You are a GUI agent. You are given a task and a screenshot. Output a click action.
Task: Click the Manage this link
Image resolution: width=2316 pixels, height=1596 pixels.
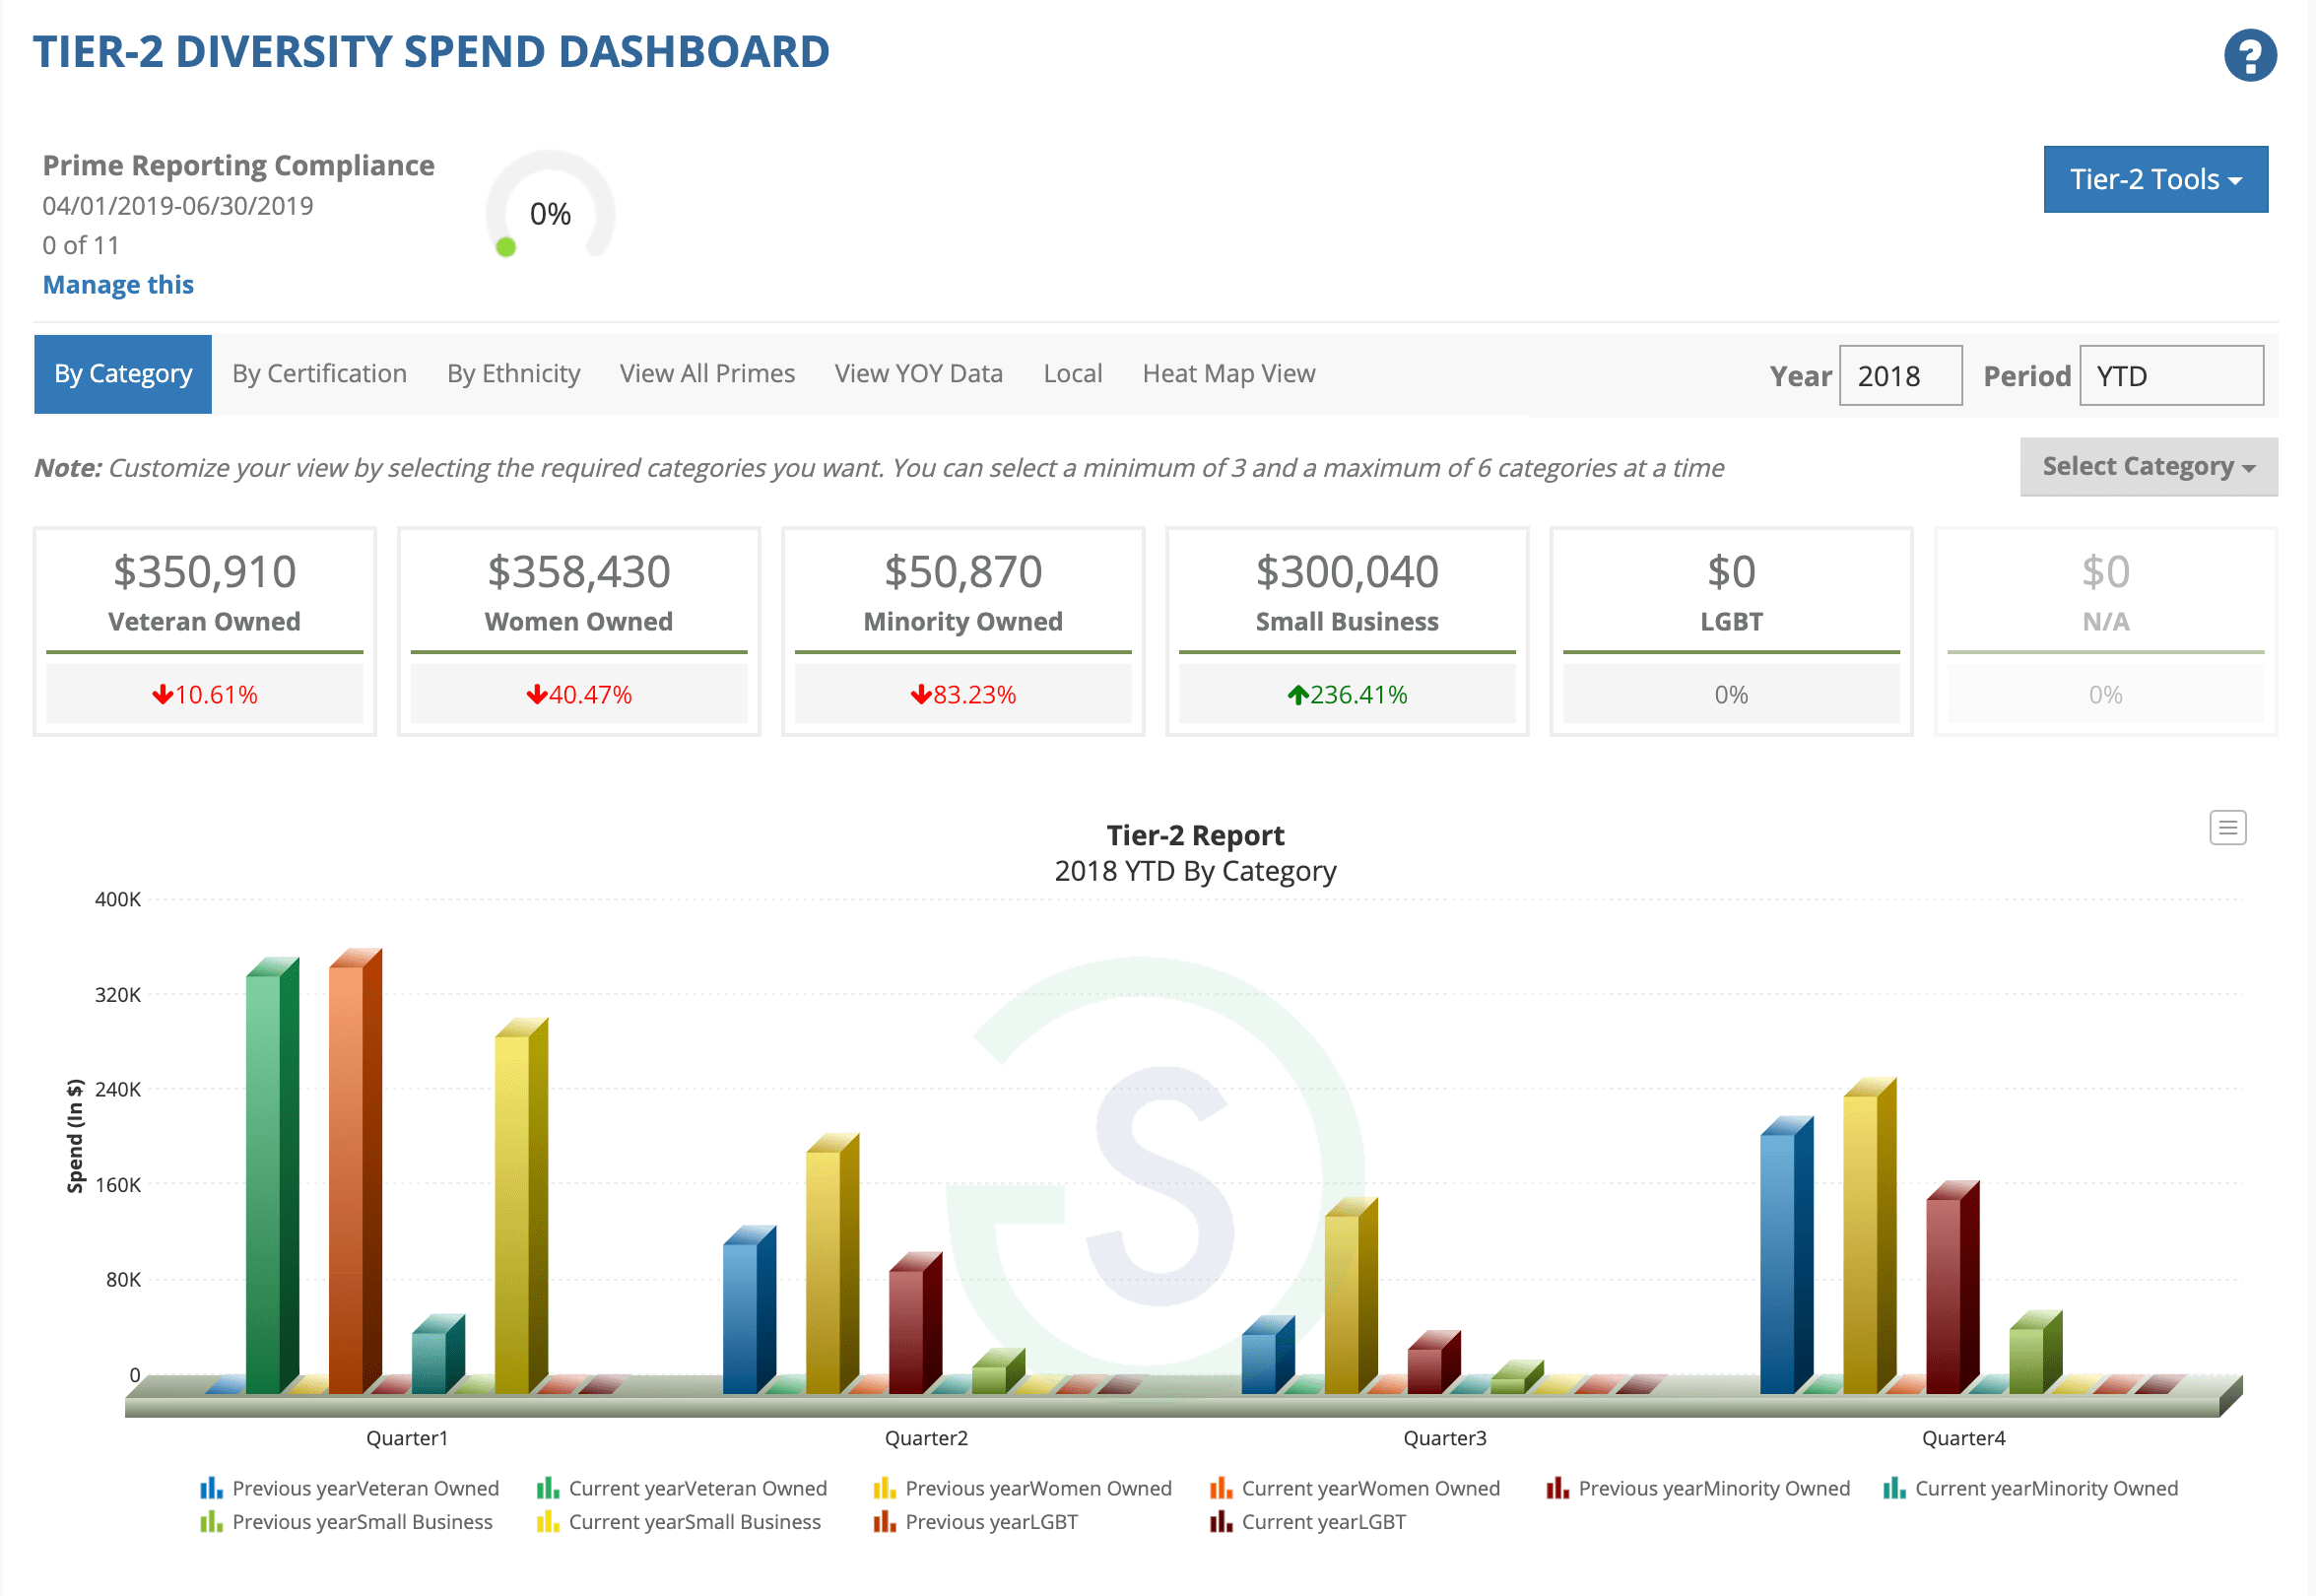117,284
